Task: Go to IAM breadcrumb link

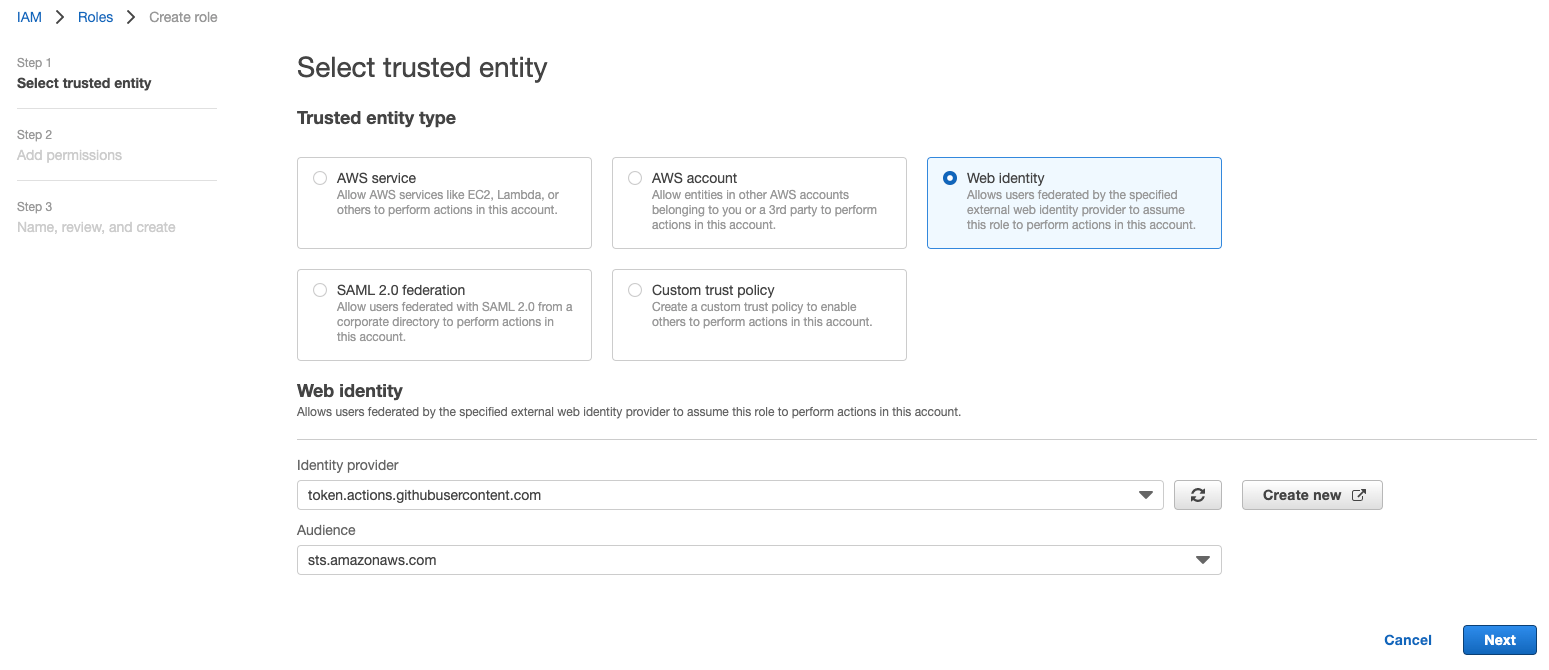Action: [29, 17]
